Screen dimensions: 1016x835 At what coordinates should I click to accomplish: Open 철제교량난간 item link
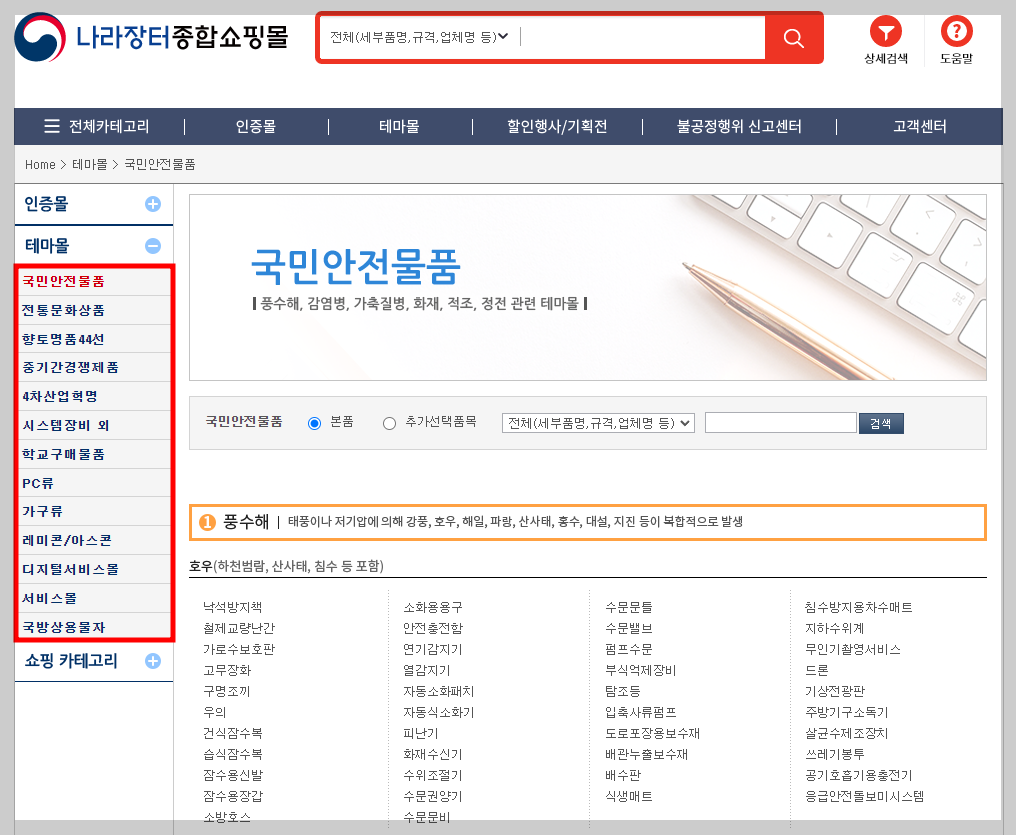click(x=239, y=628)
